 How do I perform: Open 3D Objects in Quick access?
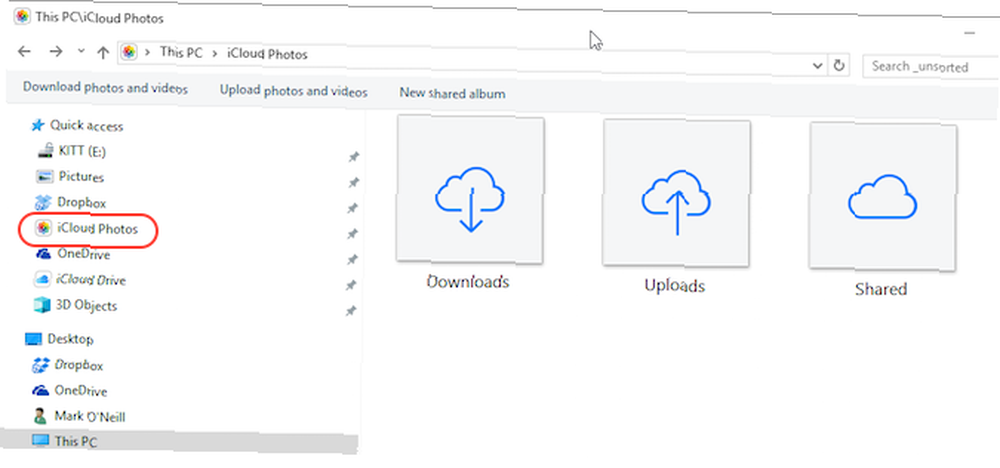87,305
